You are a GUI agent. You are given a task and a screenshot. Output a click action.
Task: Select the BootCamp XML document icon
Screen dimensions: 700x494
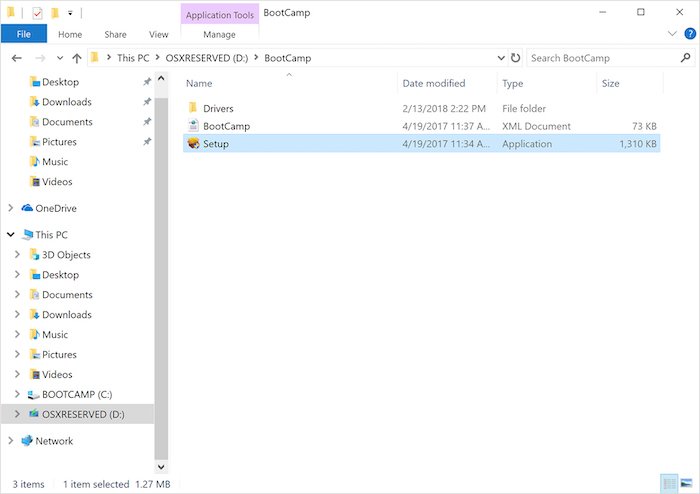(193, 126)
